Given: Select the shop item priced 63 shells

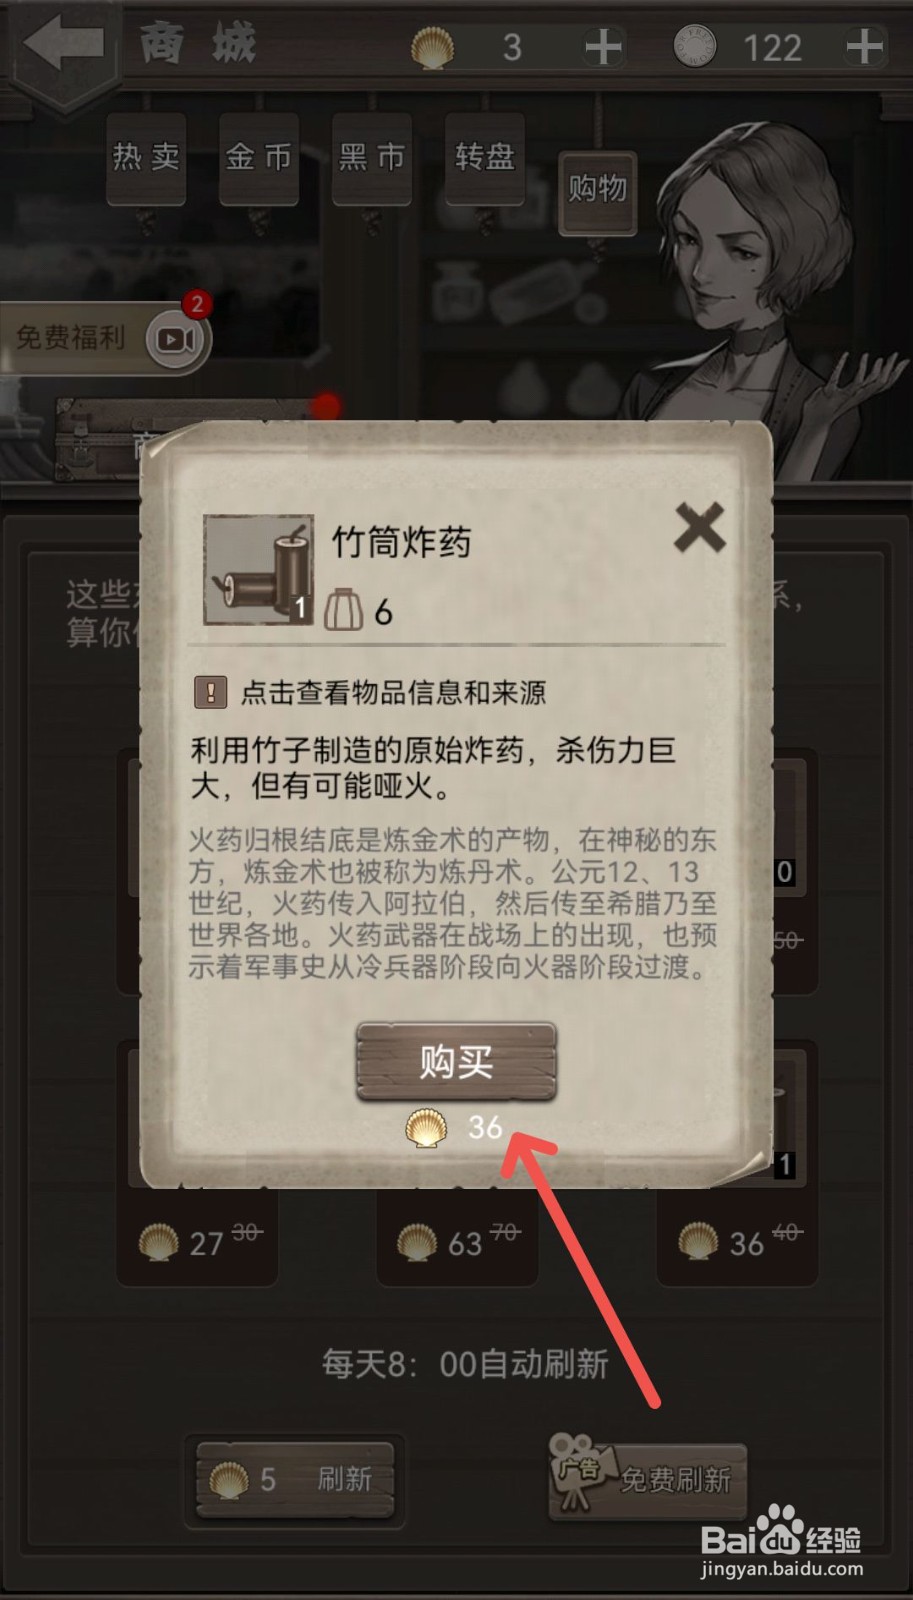Looking at the screenshot, I should coord(457,1242).
